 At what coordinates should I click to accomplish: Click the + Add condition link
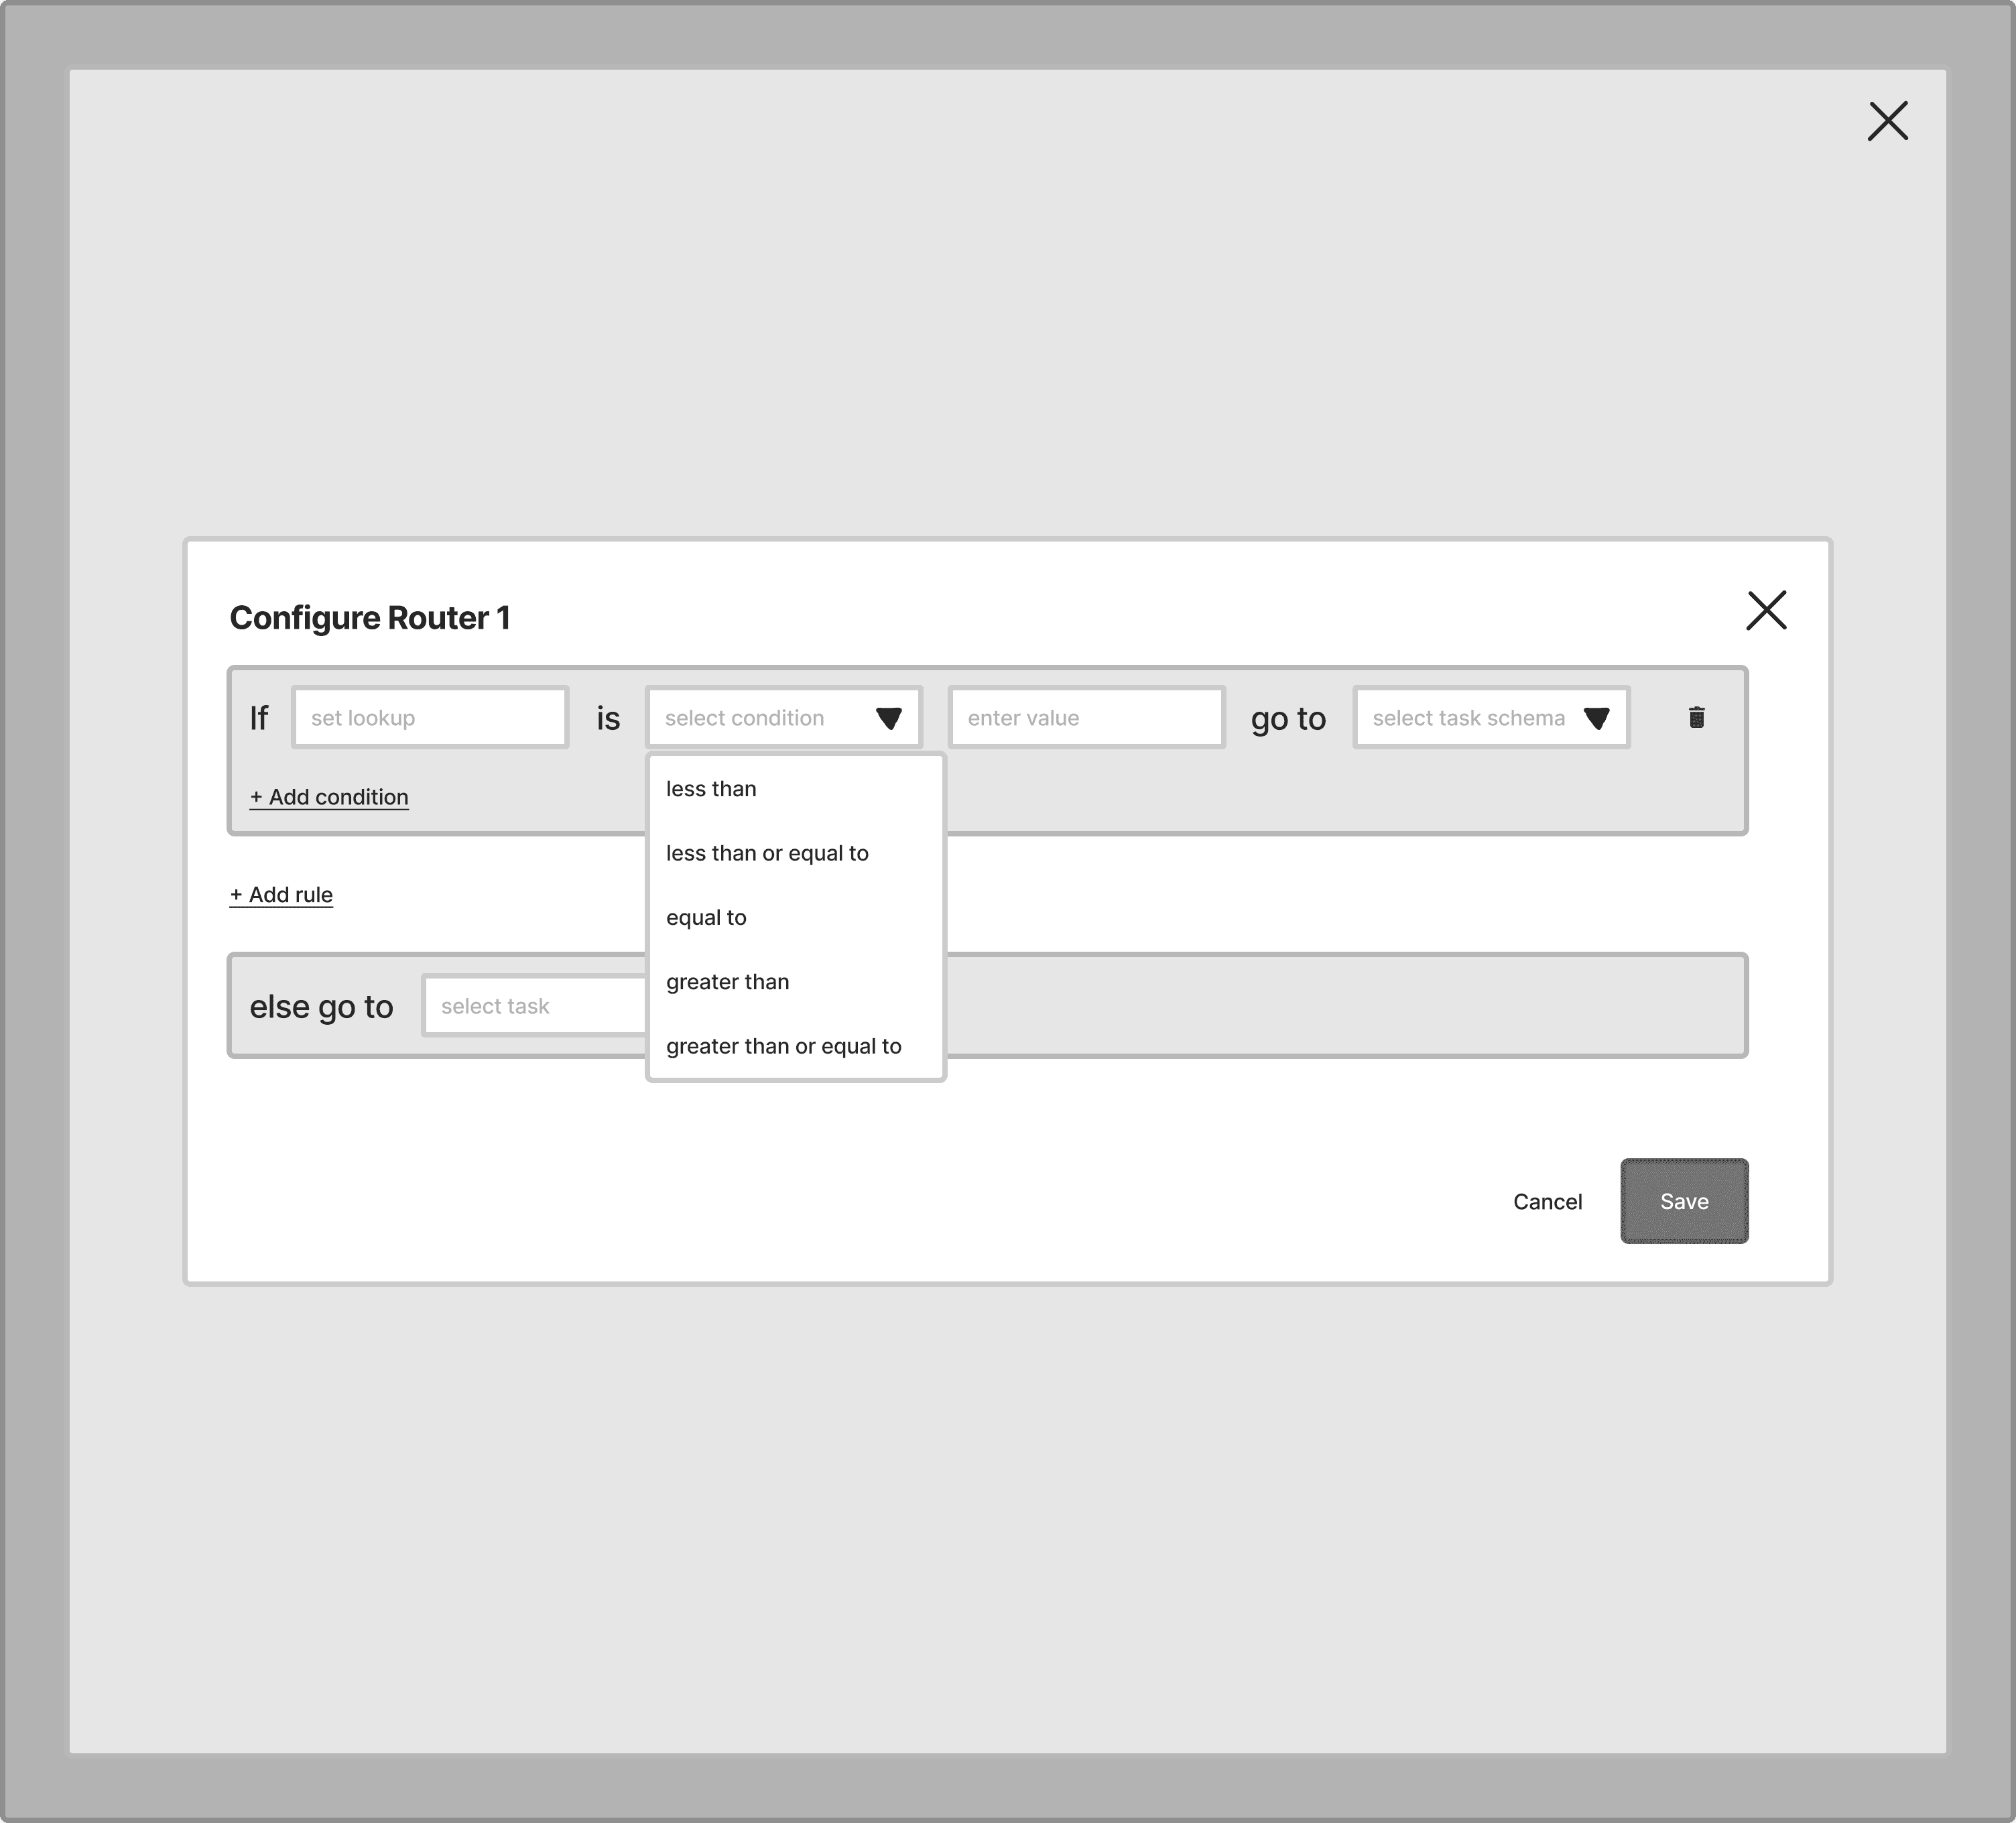pos(329,797)
